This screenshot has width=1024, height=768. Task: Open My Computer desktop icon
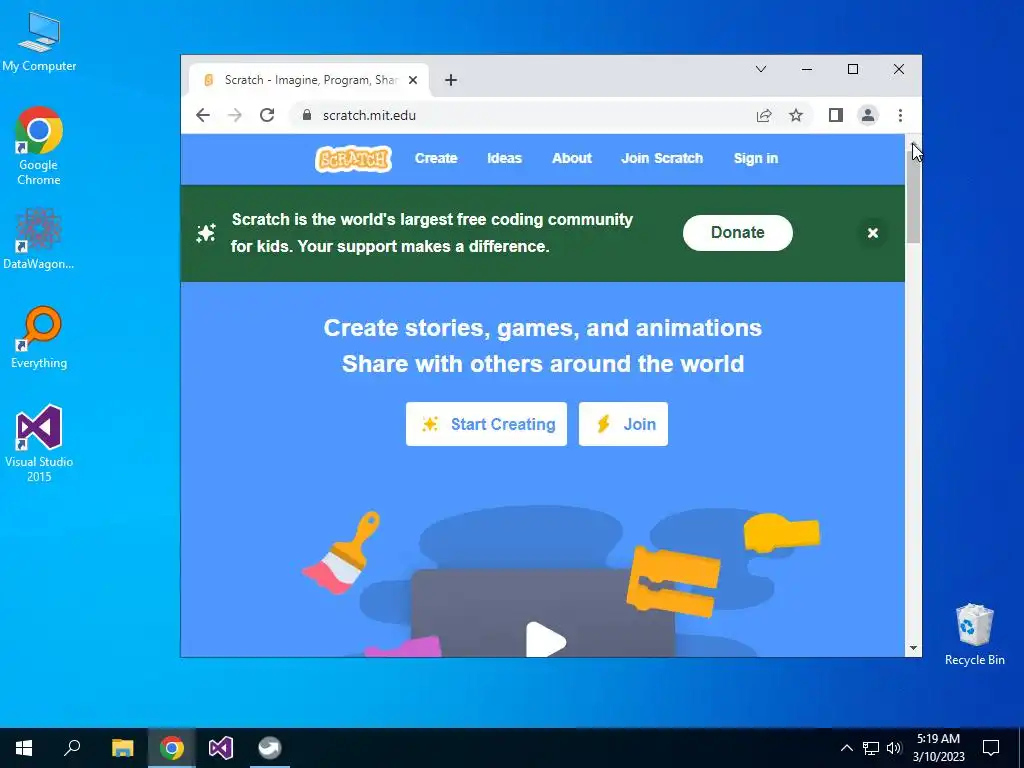39,42
